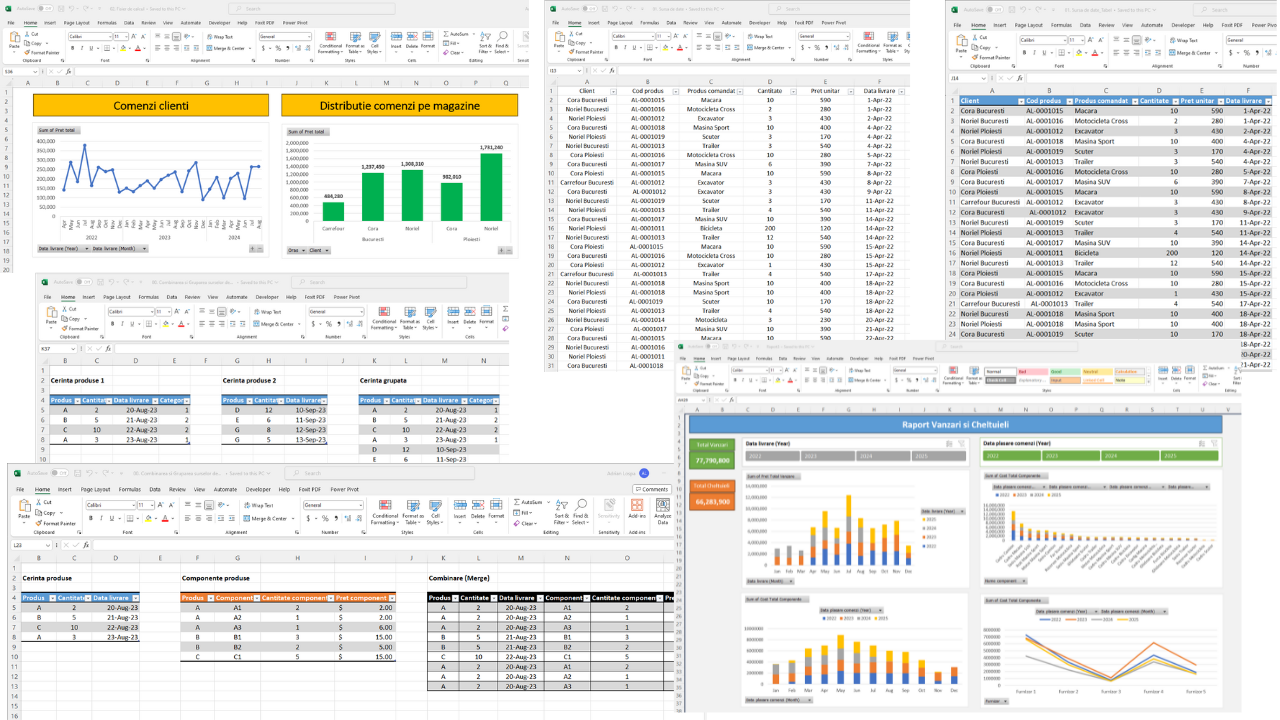1280x720 pixels.
Task: Open the Client column filter dropdown
Action: pos(1020,101)
